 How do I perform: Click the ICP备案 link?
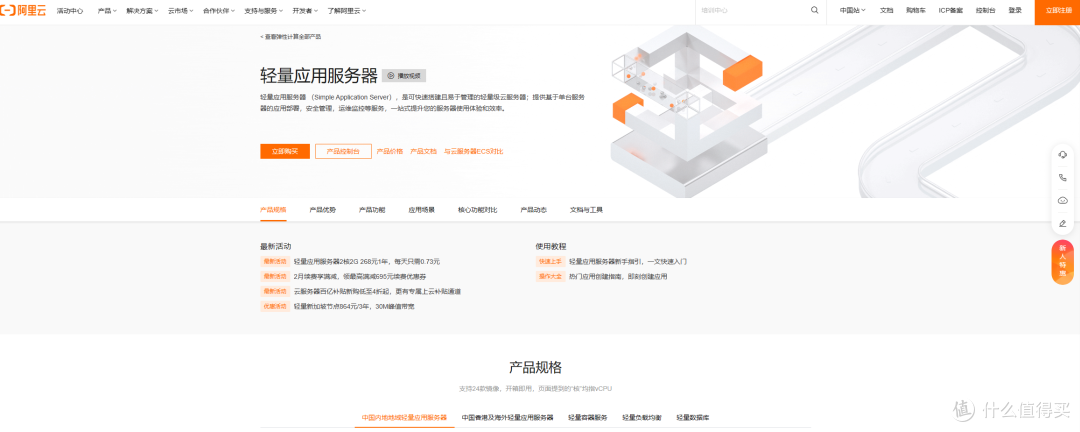(951, 10)
